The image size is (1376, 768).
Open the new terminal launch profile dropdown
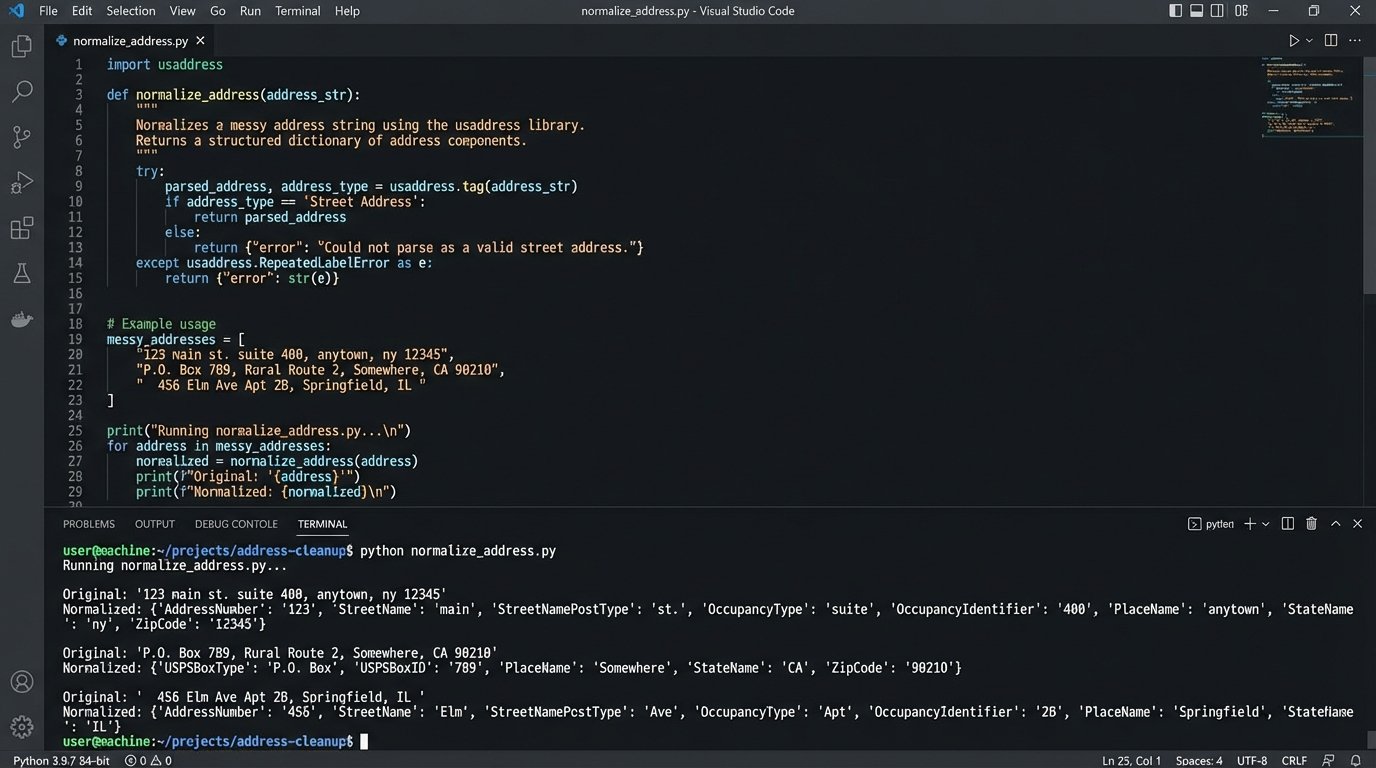[1266, 524]
